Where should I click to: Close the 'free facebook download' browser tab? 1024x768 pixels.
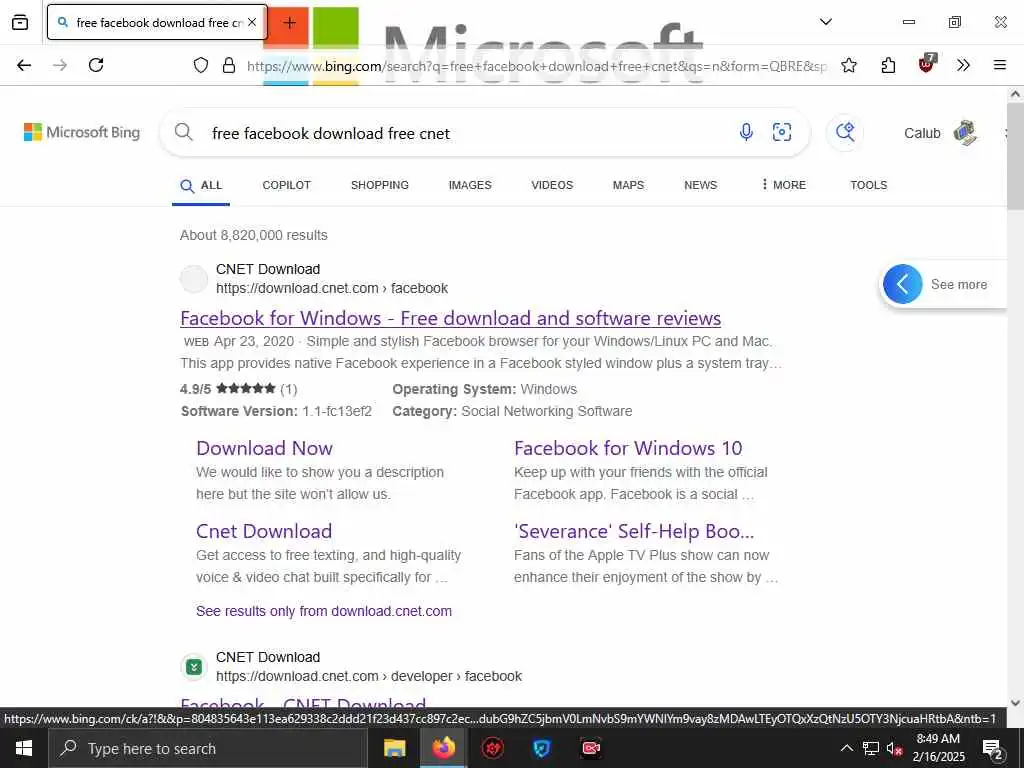tap(252, 22)
